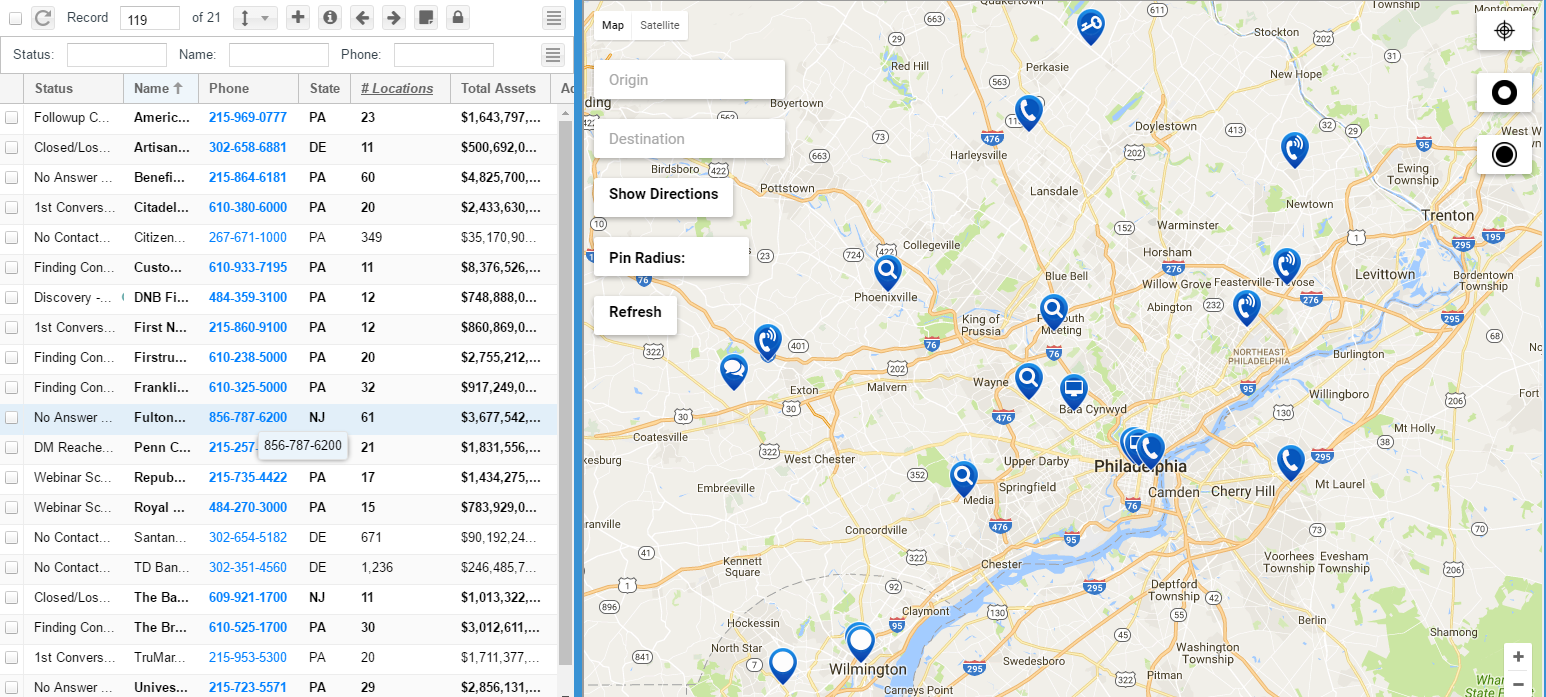Select the ringing phone pin near Abington
The width and height of the screenshot is (1546, 697).
(1246, 308)
